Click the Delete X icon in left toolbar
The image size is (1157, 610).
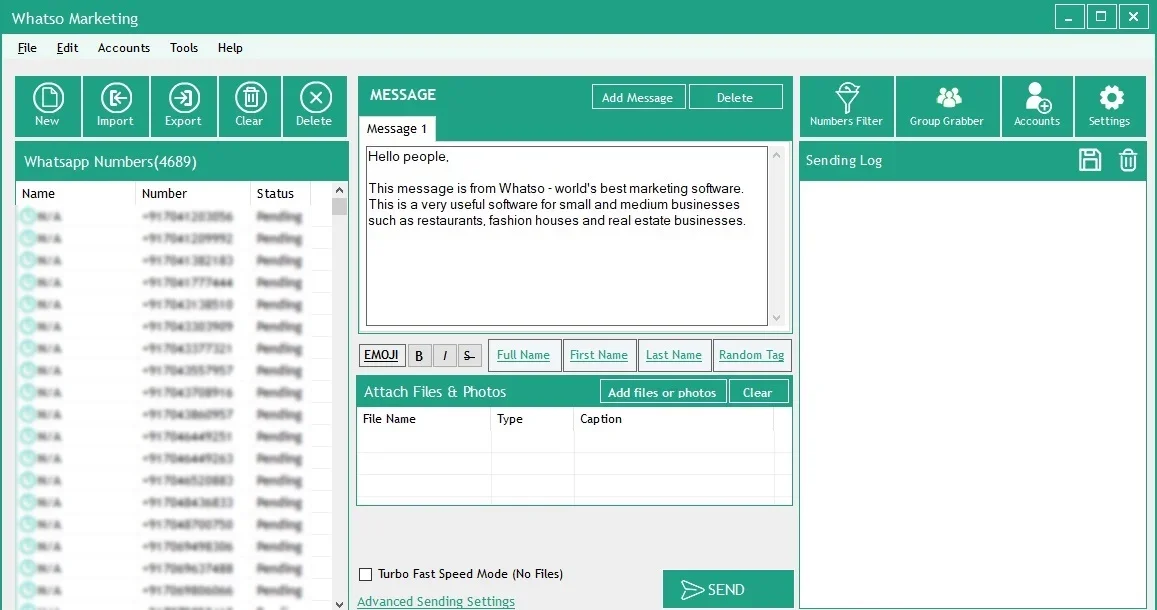(x=315, y=106)
